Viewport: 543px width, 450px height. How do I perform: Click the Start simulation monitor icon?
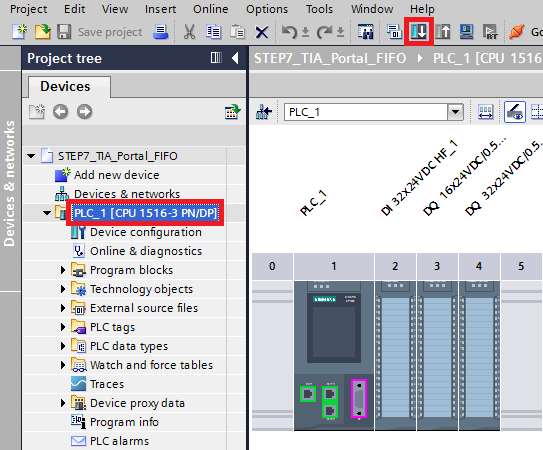[x=467, y=32]
